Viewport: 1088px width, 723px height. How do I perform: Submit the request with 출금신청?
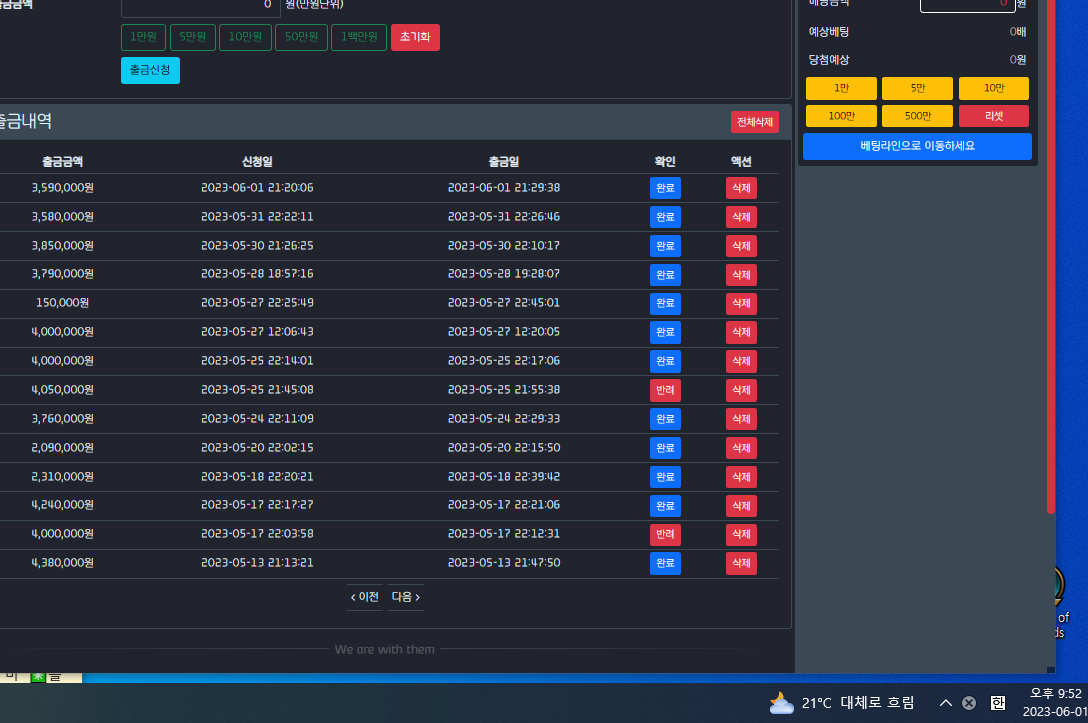[x=151, y=71]
